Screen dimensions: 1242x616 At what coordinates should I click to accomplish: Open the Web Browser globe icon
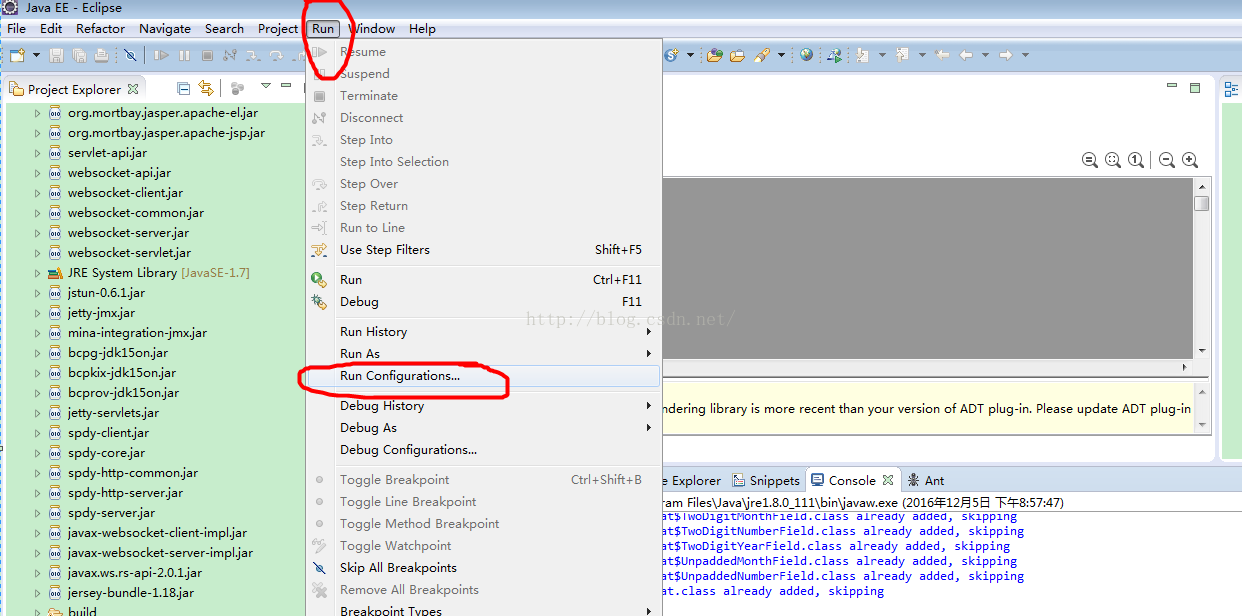(806, 55)
